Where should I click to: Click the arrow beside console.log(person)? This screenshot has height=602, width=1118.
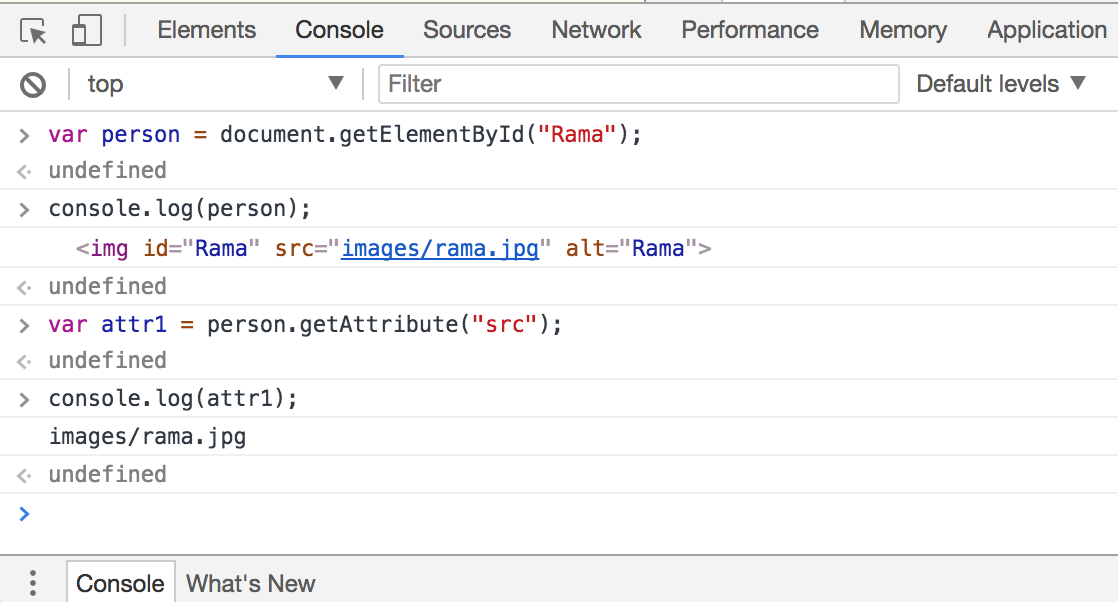(24, 210)
